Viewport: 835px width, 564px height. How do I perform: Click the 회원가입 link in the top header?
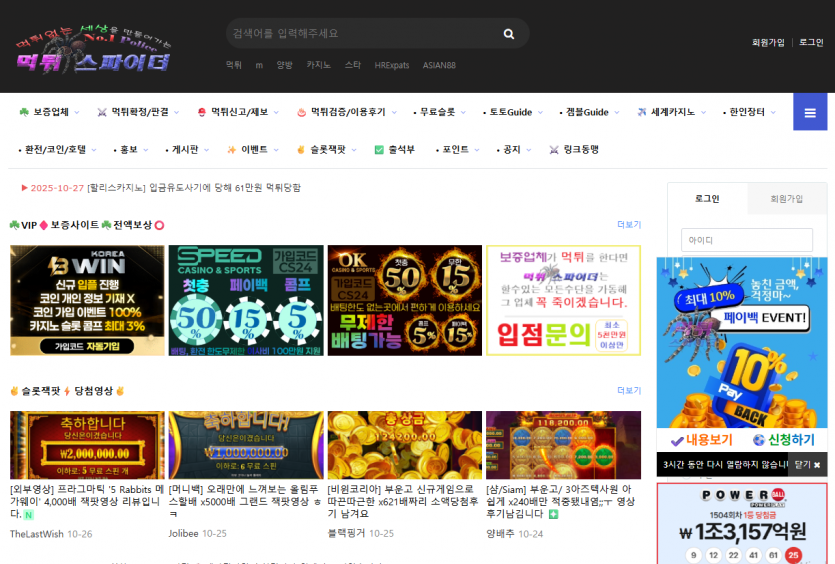coord(768,42)
